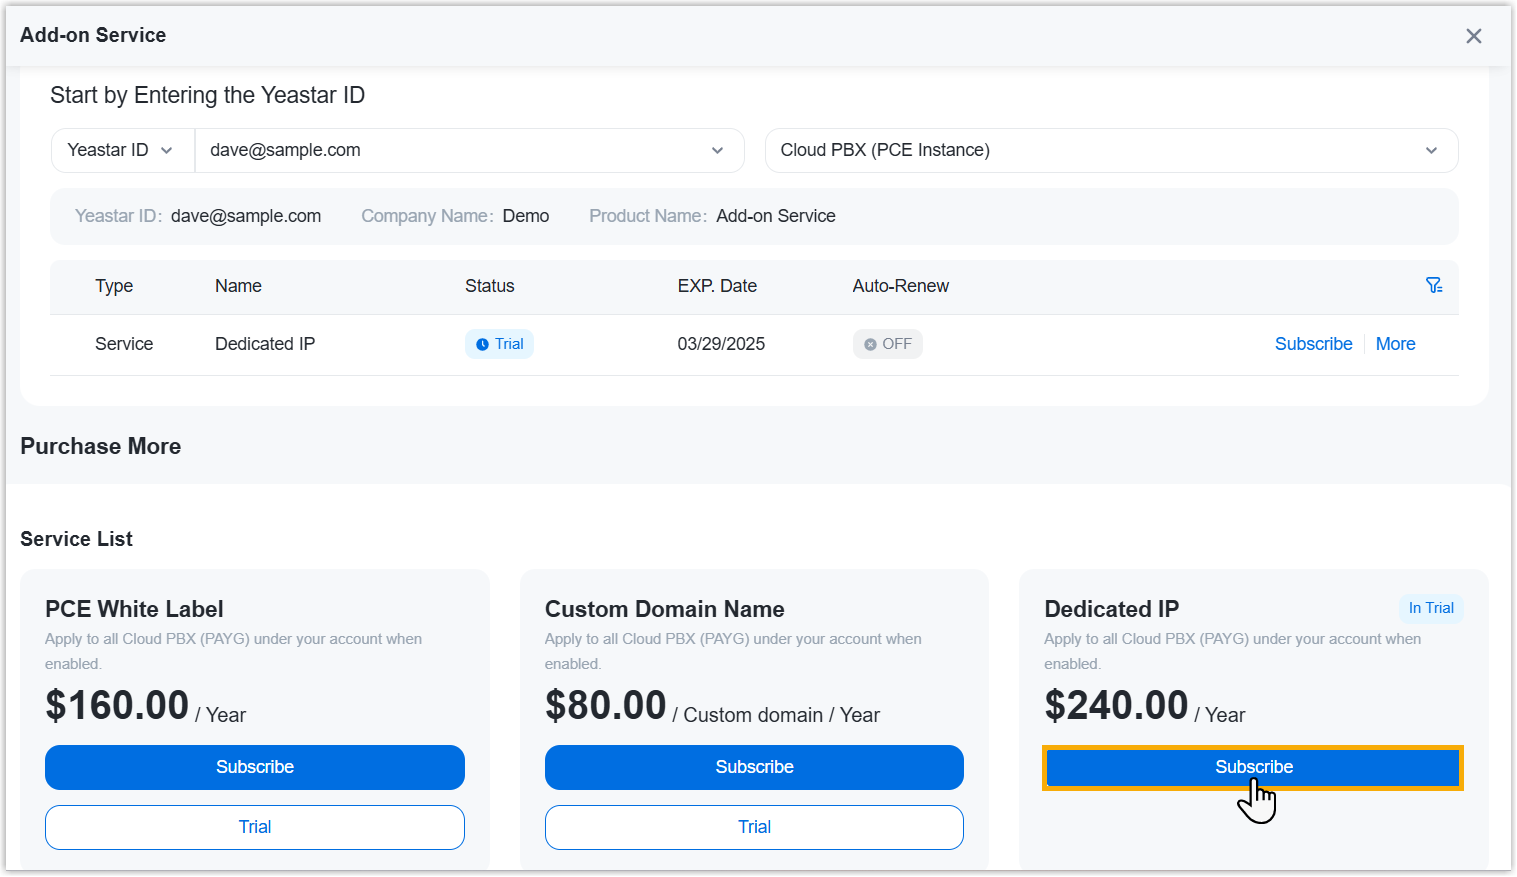This screenshot has width=1517, height=877.
Task: Subscribe to Dedicated IP for $240.00
Action: 1253,767
